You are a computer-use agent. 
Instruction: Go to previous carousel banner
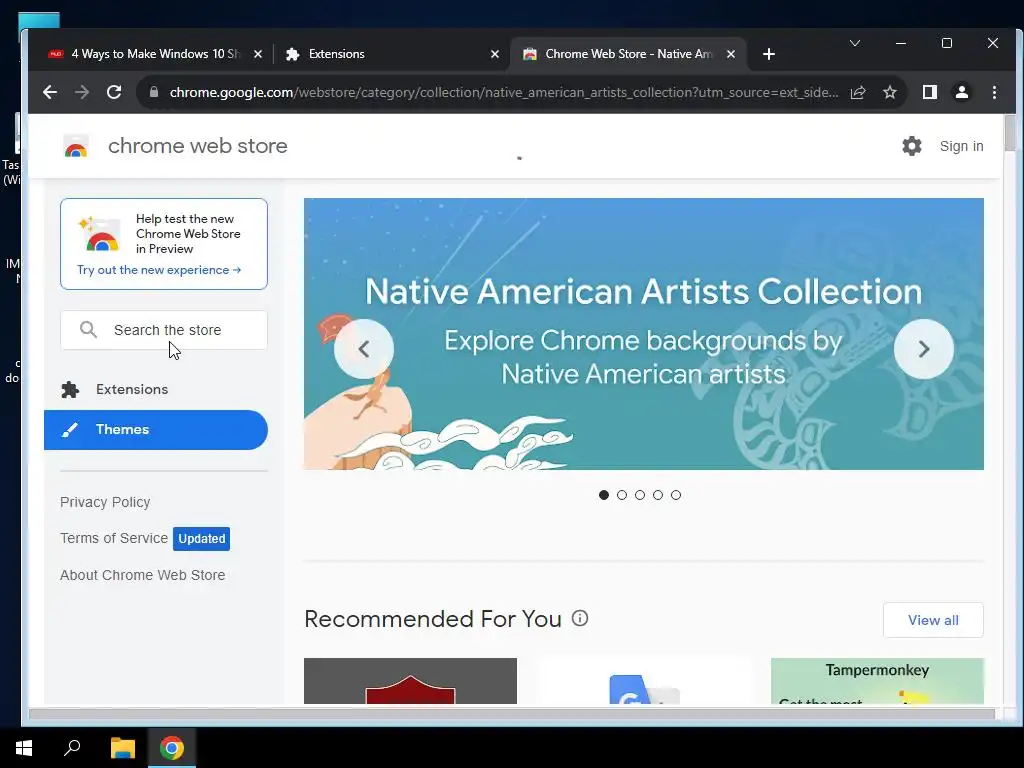[x=364, y=349]
